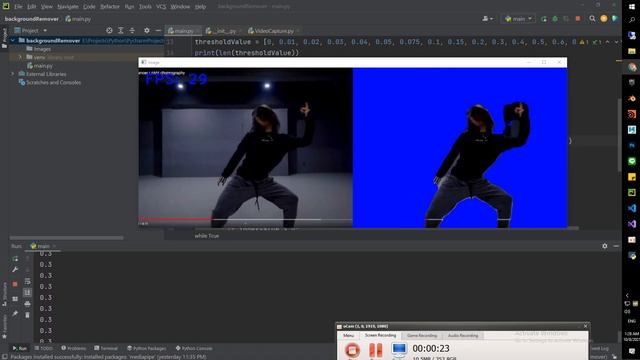Clear console output with trash icon
The width and height of the screenshot is (640, 360).
tap(27, 315)
